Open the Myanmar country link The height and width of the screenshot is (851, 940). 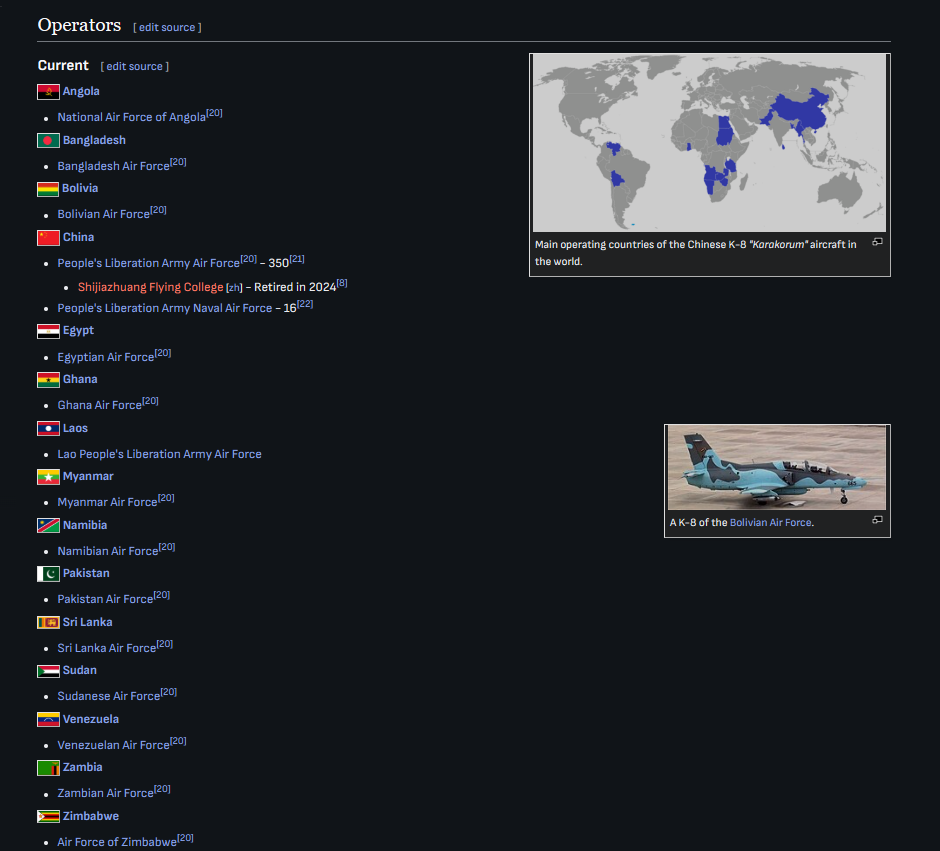tap(88, 476)
